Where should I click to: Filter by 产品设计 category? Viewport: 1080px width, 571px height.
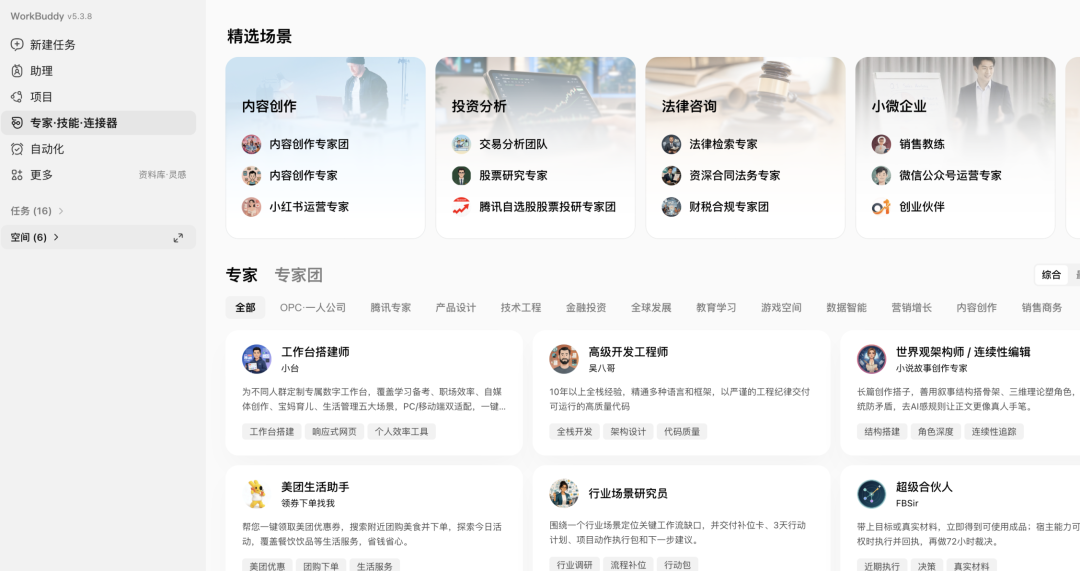click(x=455, y=308)
